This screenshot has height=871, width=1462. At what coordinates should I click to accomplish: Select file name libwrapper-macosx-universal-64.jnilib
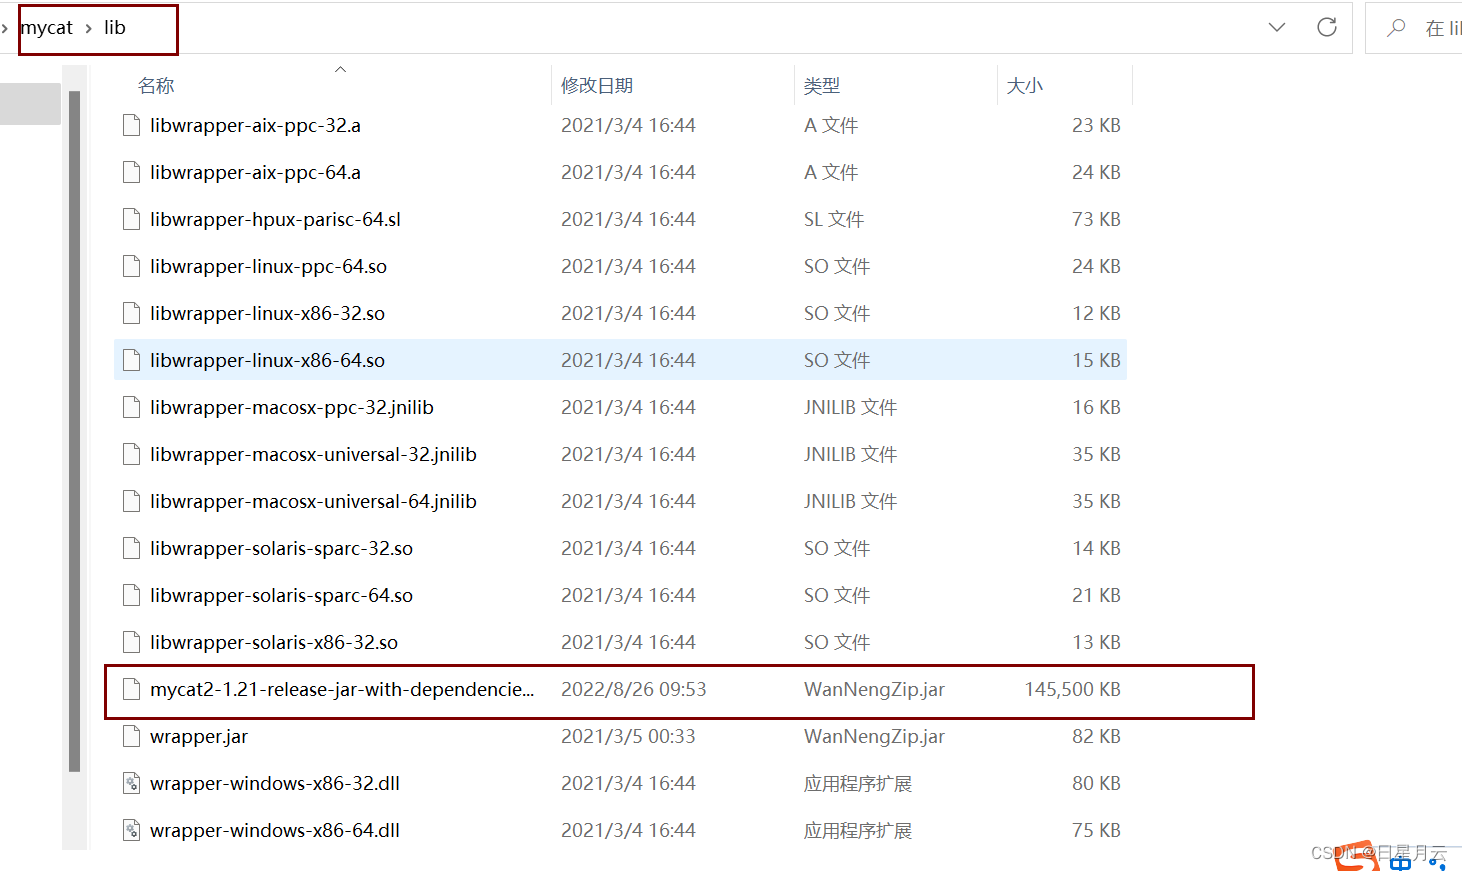313,501
